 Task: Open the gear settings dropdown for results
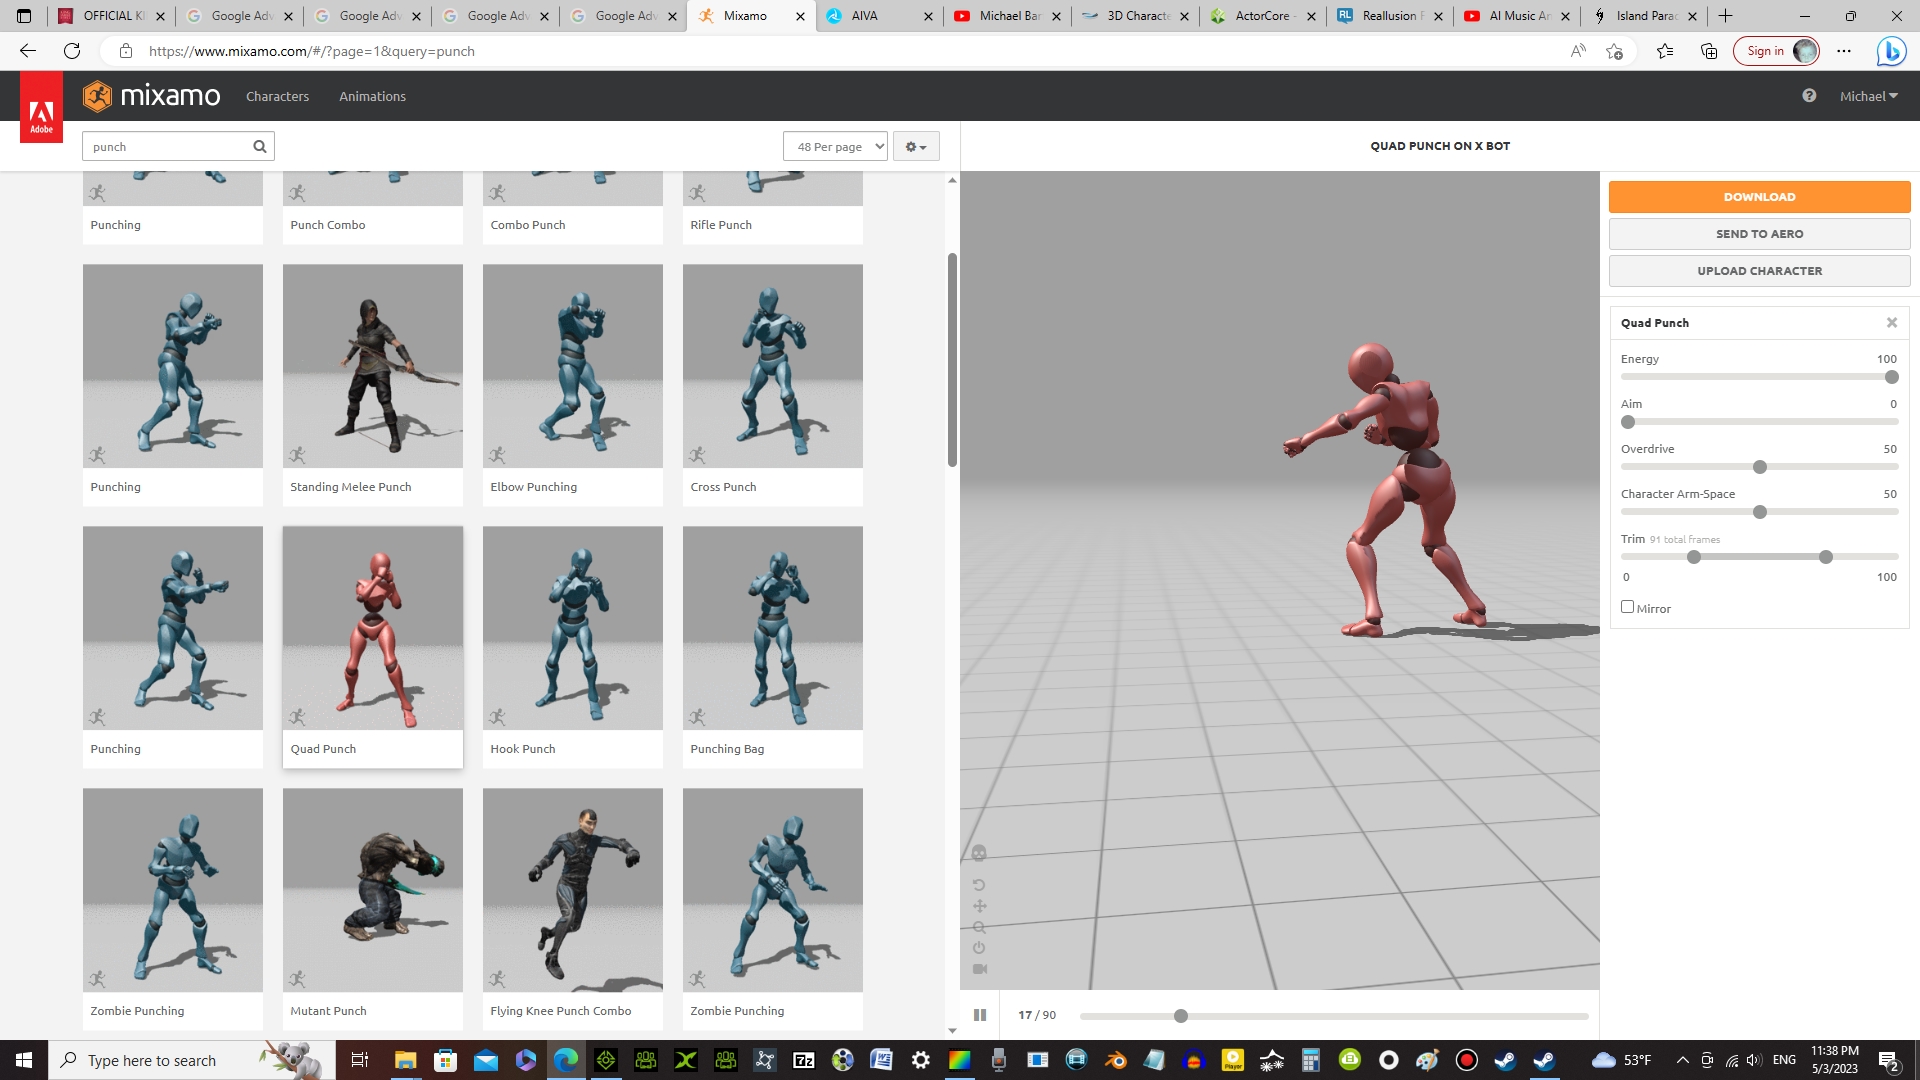coord(916,147)
